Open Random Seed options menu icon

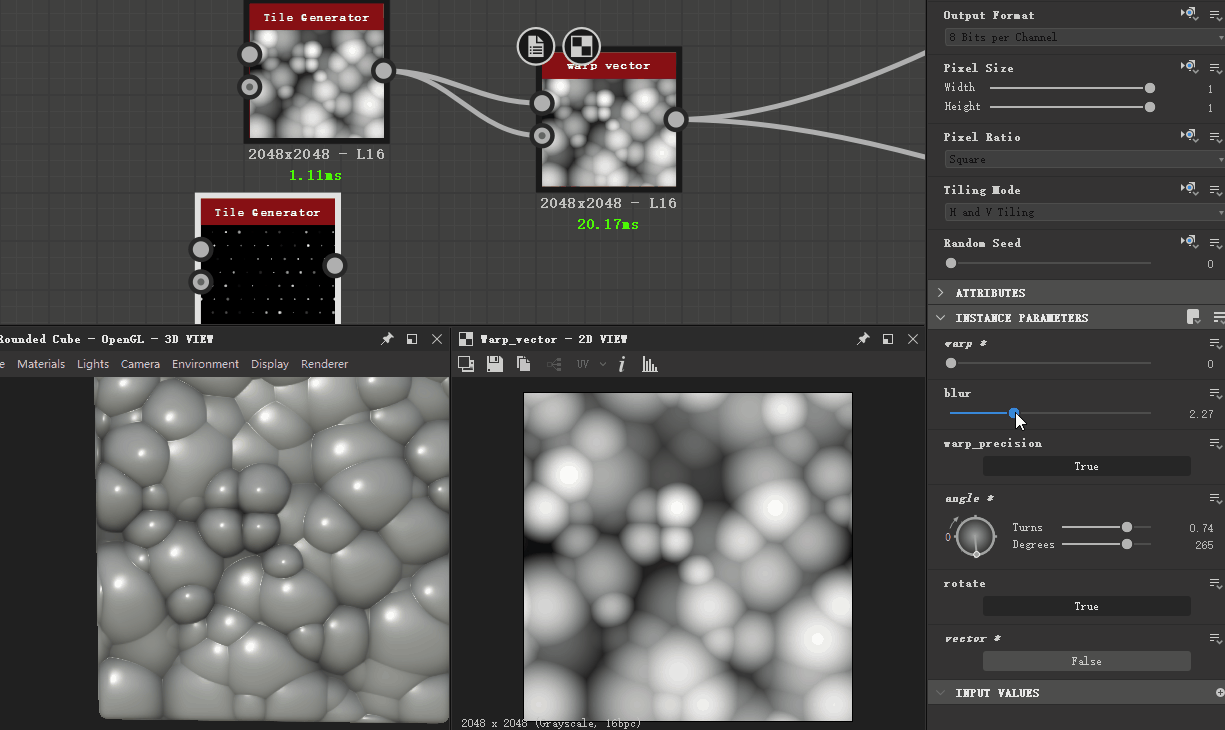coord(1215,243)
